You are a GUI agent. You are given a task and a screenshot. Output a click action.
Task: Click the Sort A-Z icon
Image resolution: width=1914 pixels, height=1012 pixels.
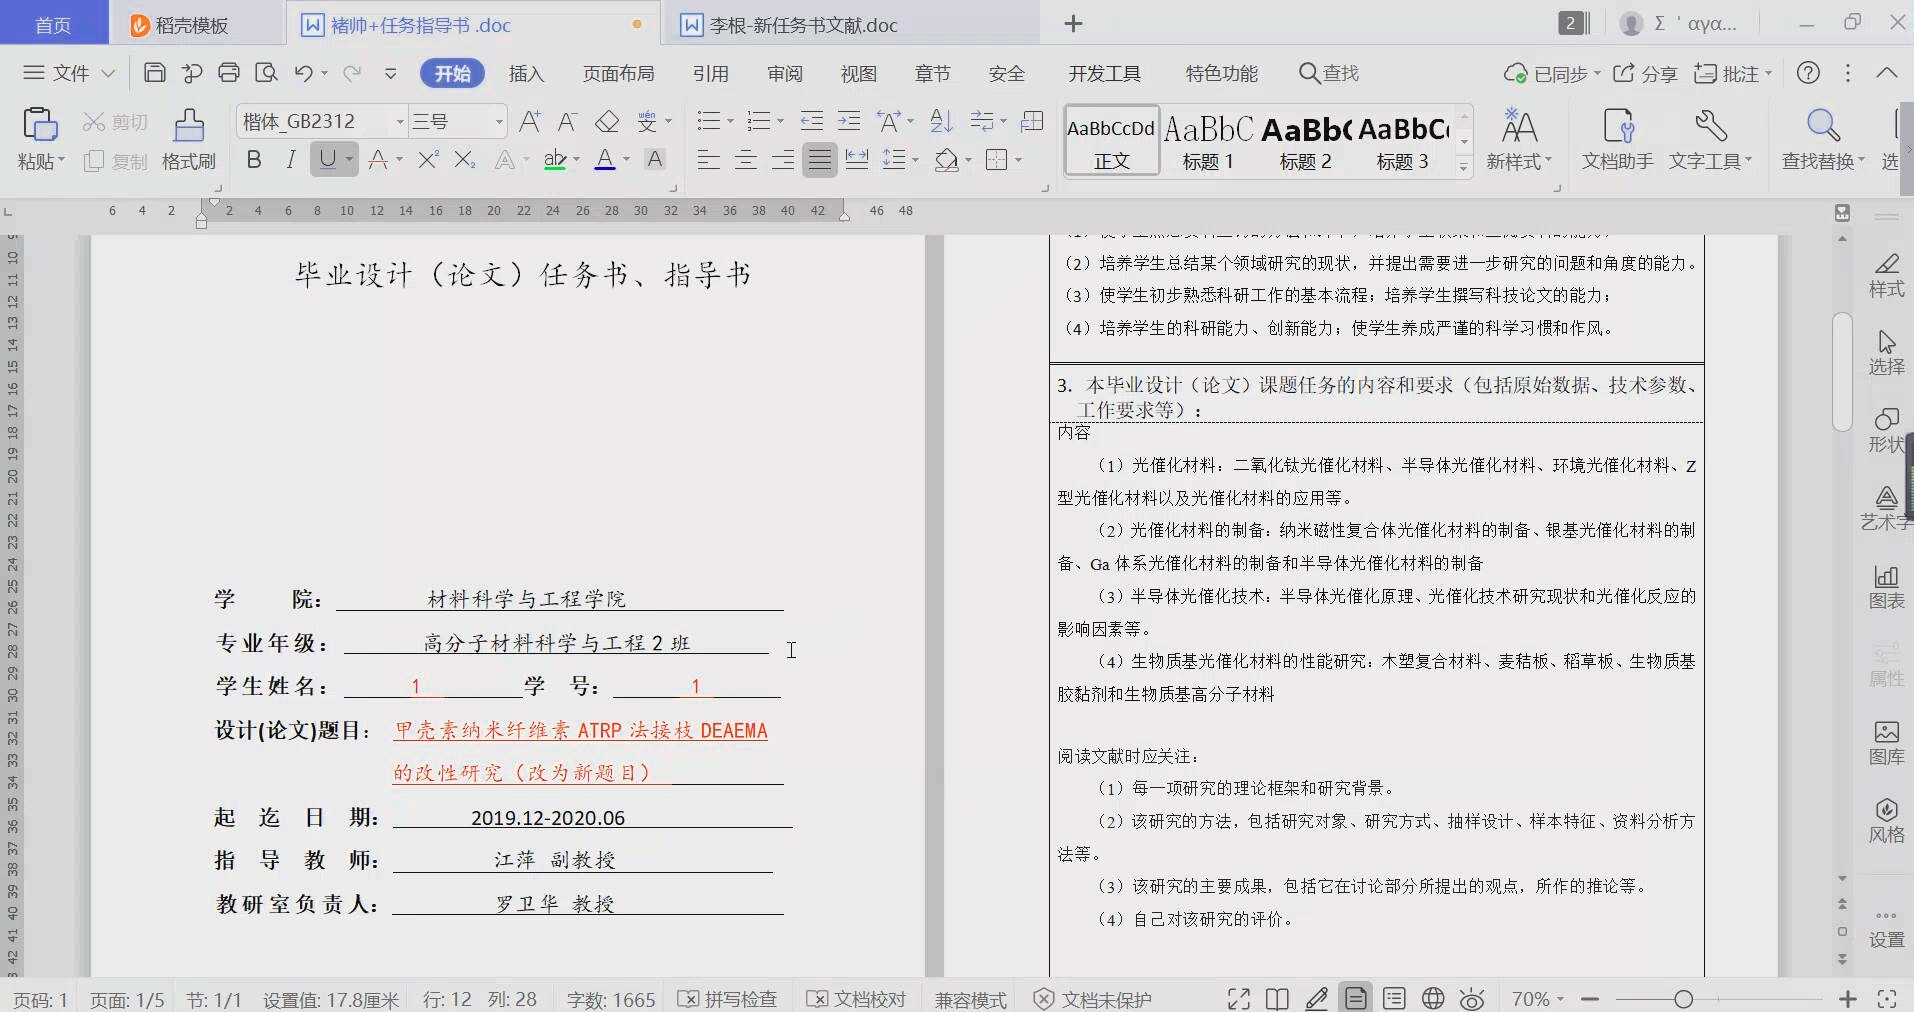(941, 121)
